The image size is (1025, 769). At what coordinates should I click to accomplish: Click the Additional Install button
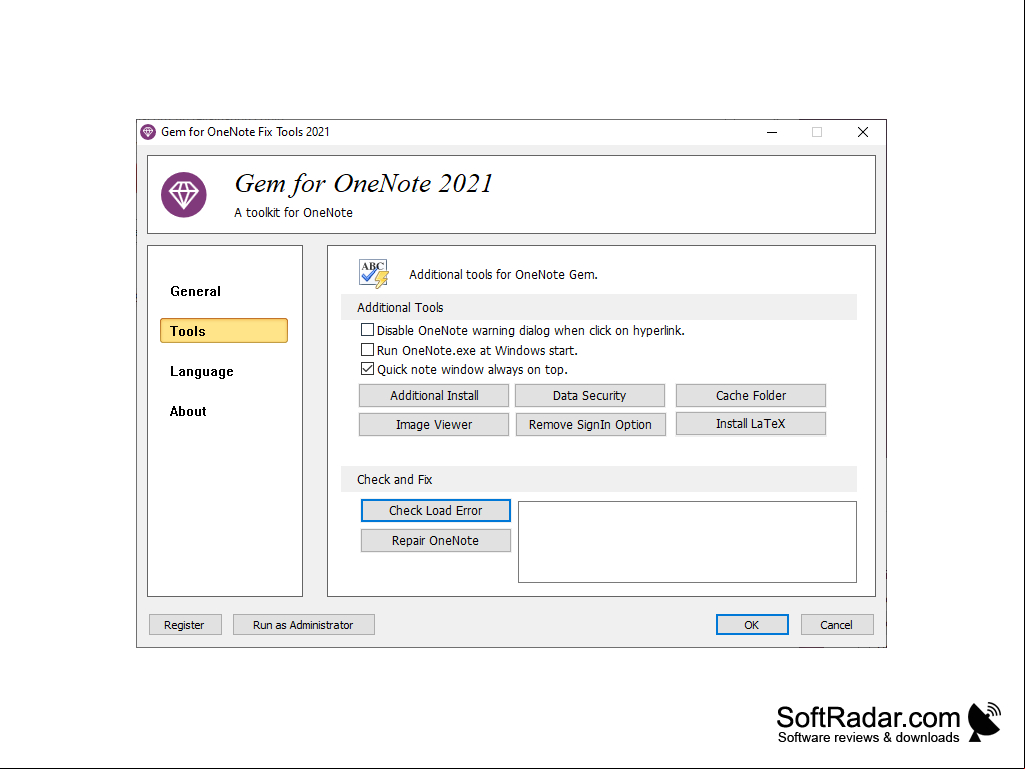coord(434,396)
